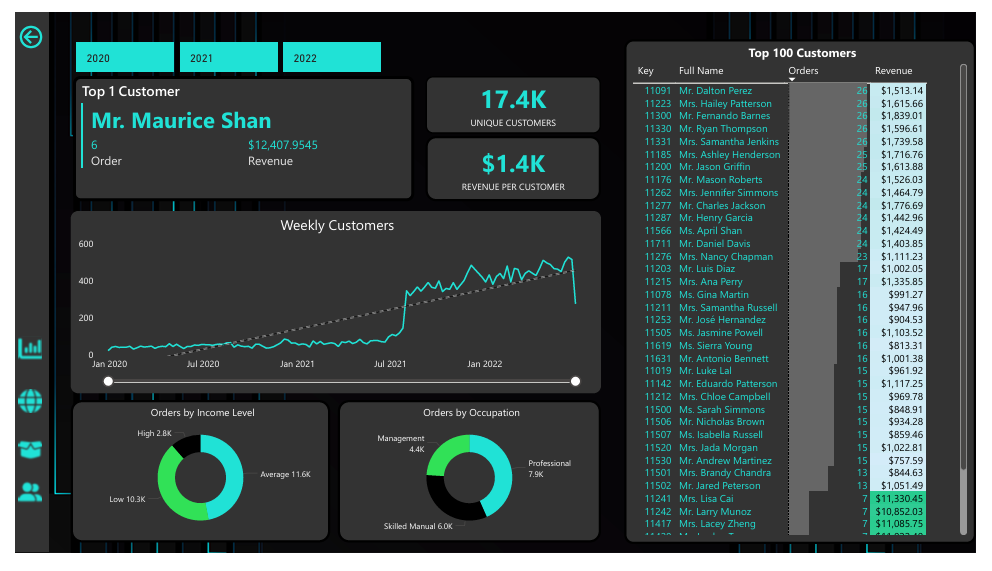Select the 2021 year slicer
This screenshot has height=571, width=992.
[x=228, y=58]
